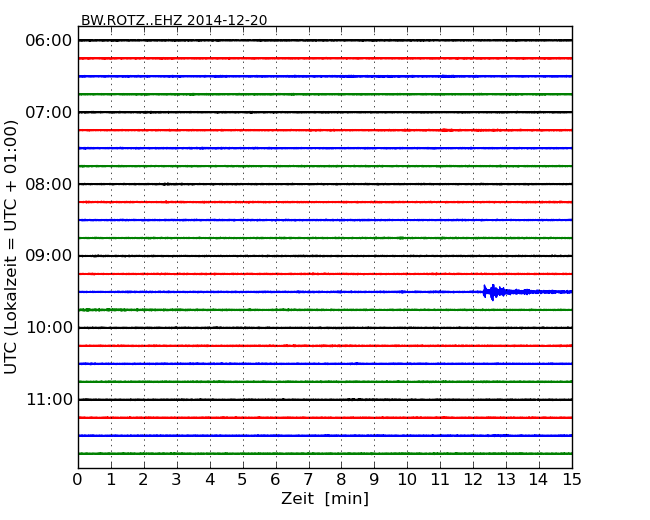Click the x-axis label Zeit [min]
The image size is (650, 520).
(x=325, y=498)
